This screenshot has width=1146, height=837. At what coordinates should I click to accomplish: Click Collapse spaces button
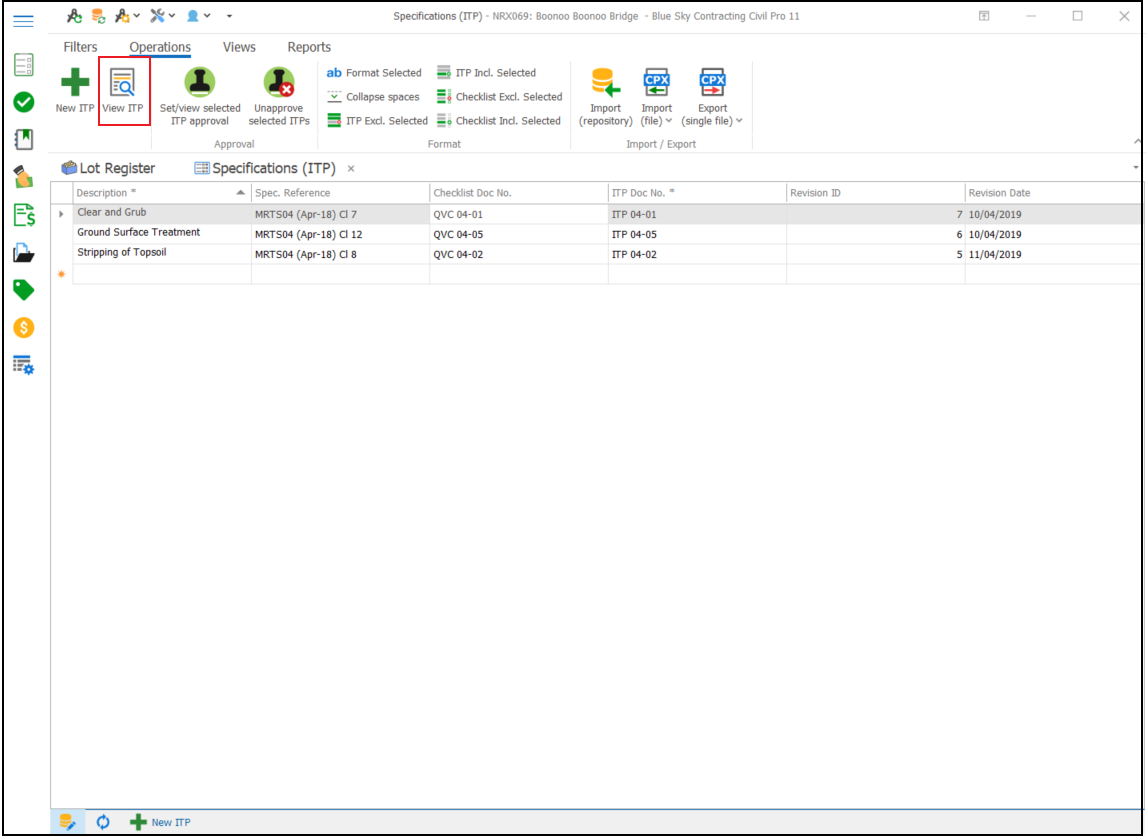point(373,97)
